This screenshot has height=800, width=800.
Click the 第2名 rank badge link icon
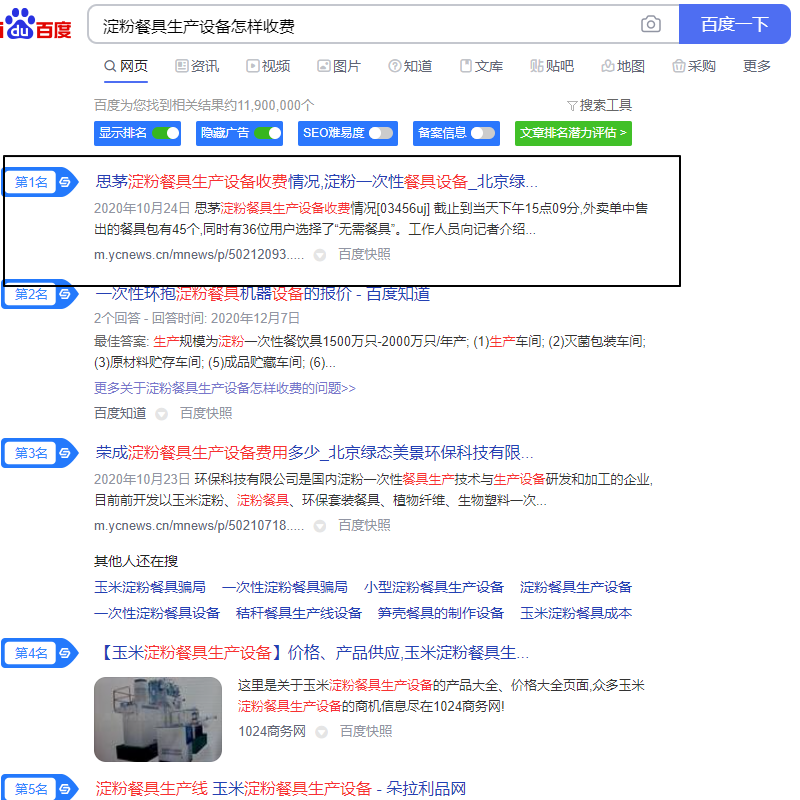click(65, 294)
